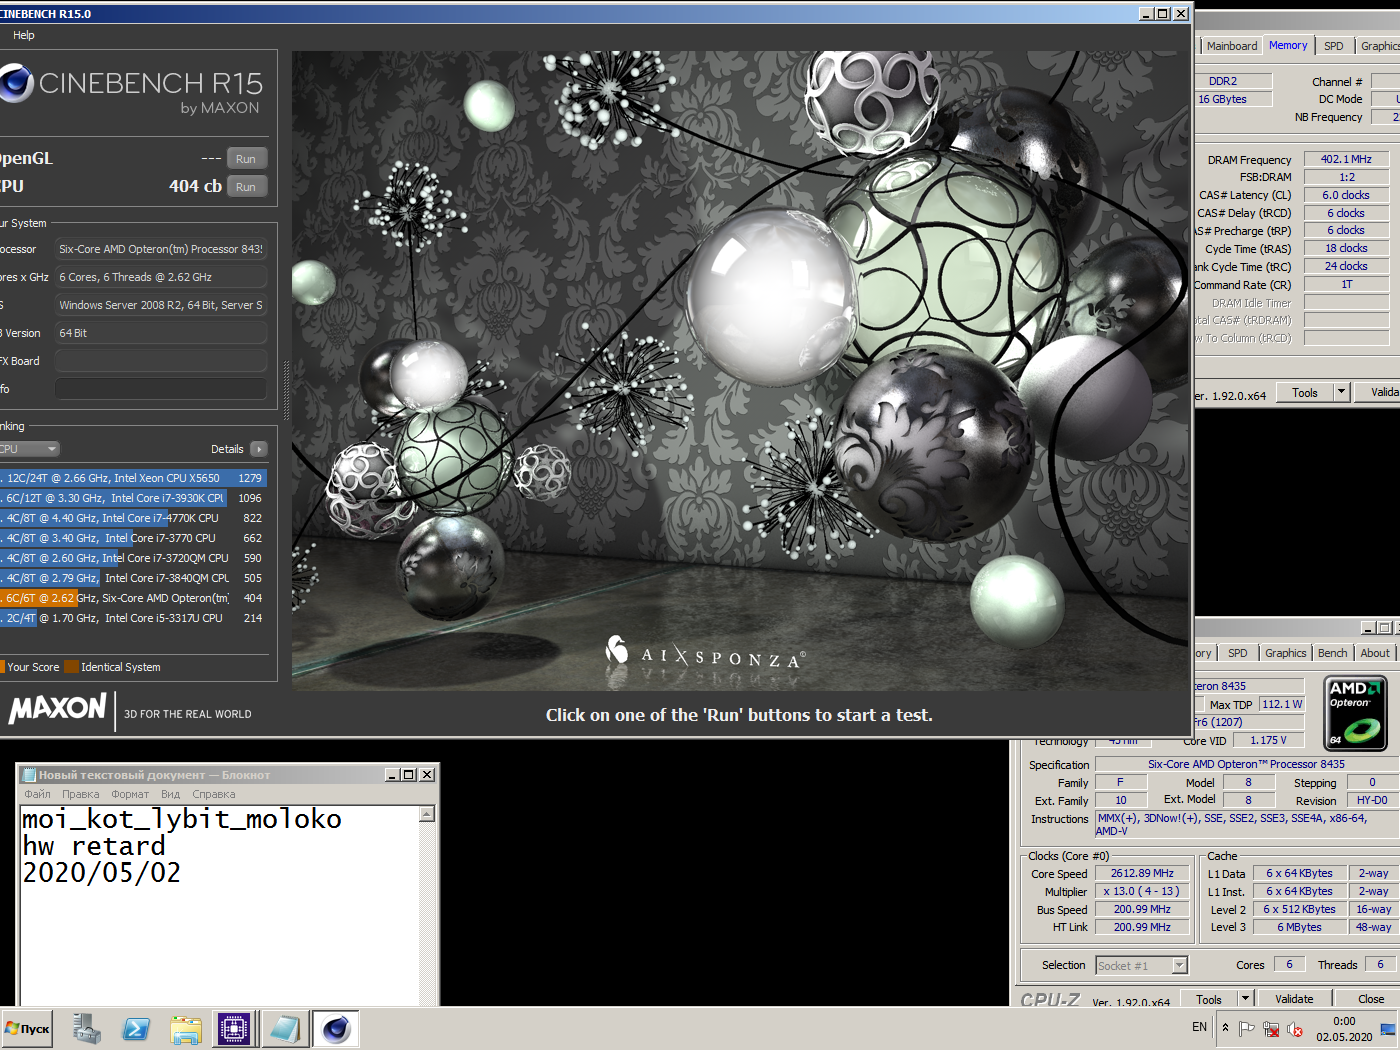This screenshot has width=1400, height=1050.
Task: Click the disconnected network tray icon
Action: coord(1271,1028)
